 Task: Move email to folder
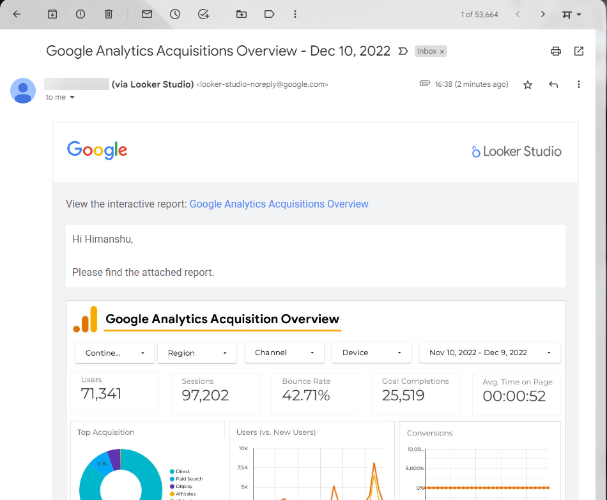click(x=241, y=14)
